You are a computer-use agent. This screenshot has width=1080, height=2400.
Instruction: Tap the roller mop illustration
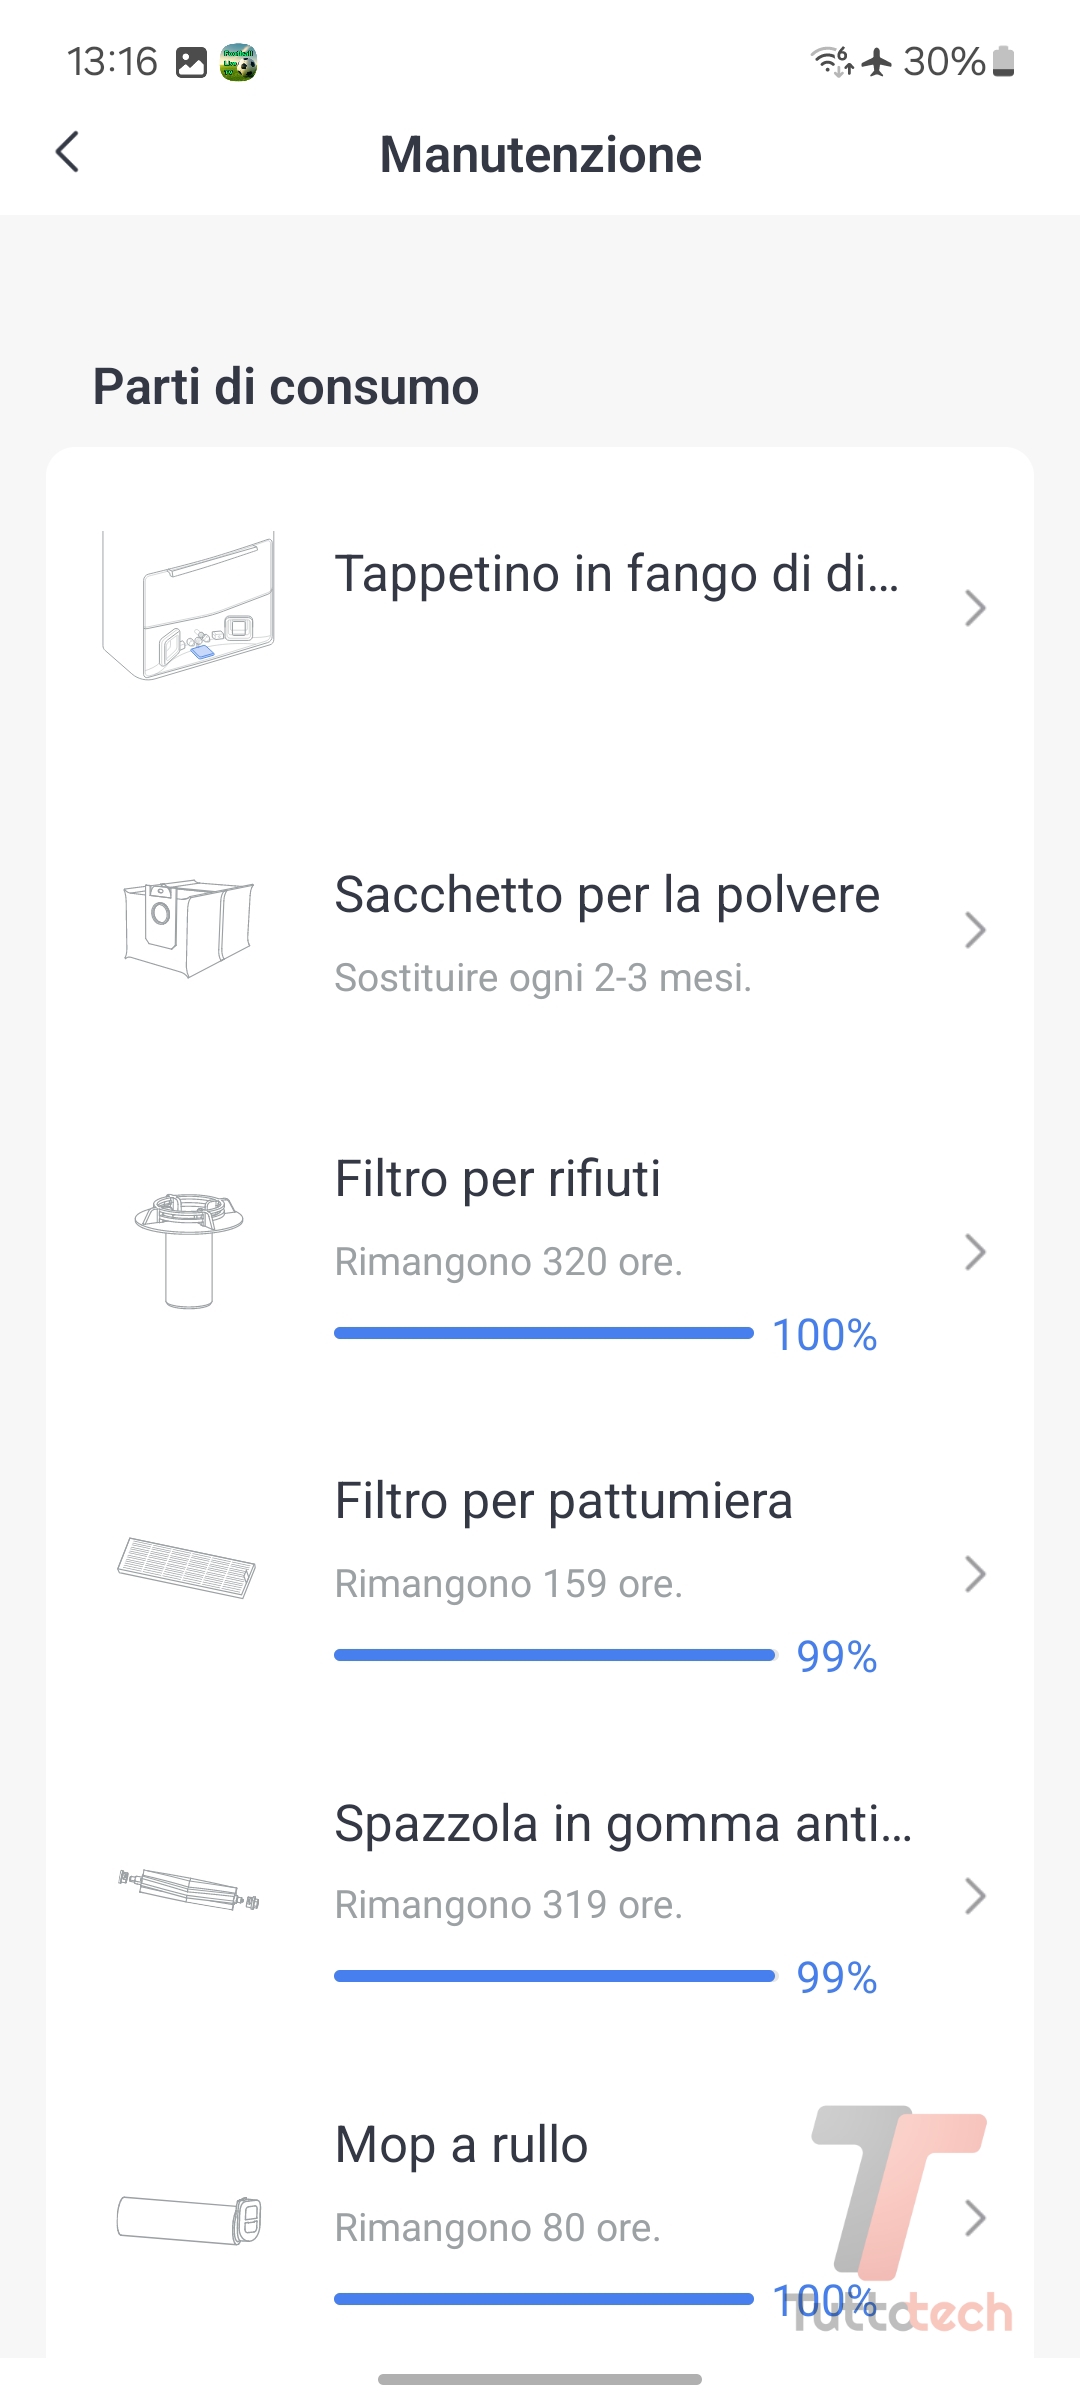click(x=189, y=2218)
